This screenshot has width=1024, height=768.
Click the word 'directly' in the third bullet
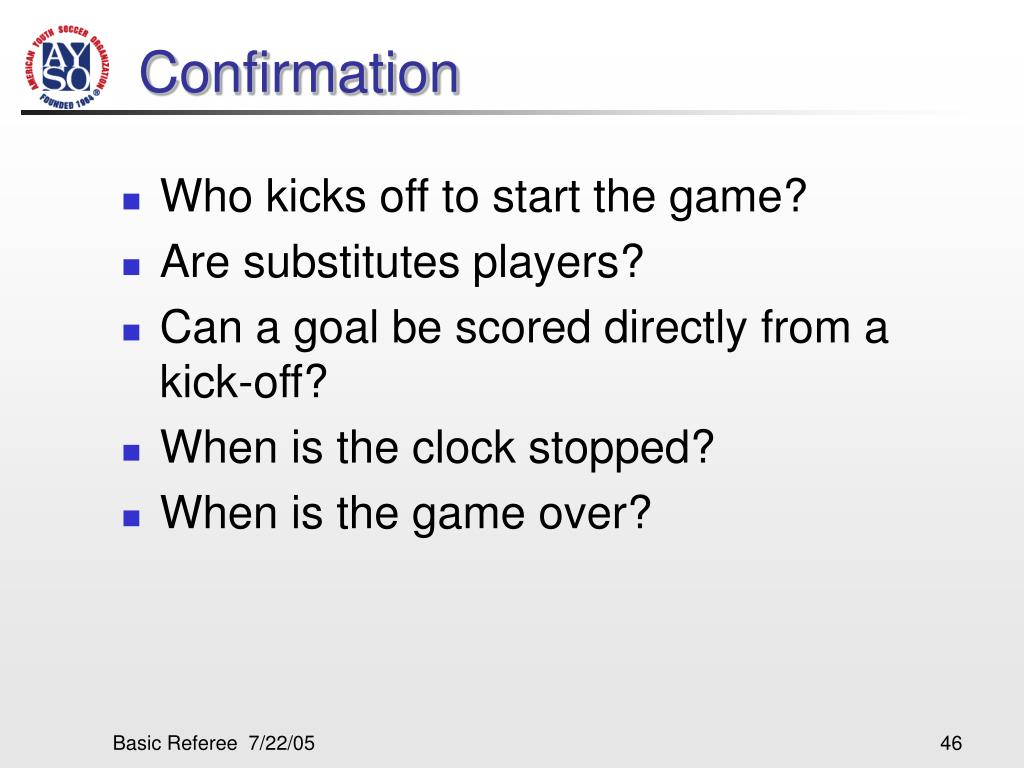click(x=675, y=327)
